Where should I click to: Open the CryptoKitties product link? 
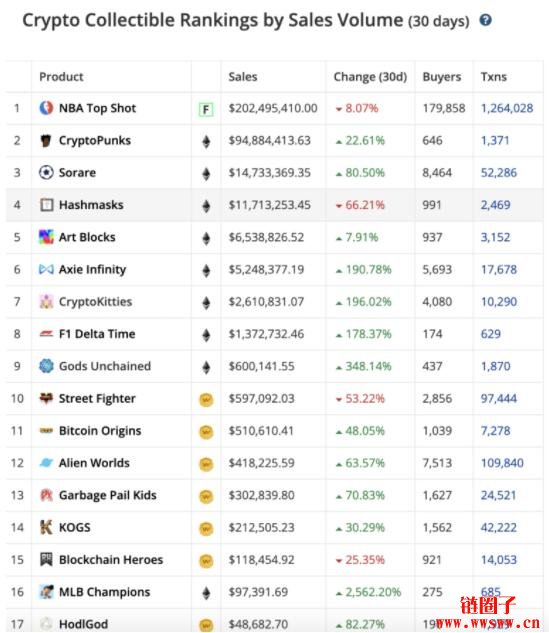coord(95,302)
